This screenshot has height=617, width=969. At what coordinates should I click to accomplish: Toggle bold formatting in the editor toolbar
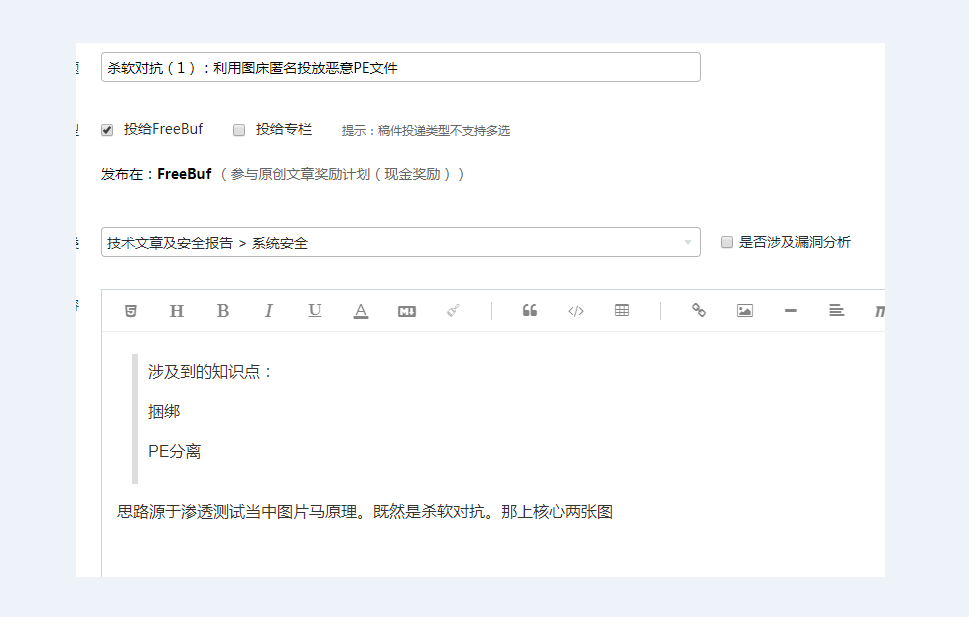(x=222, y=310)
